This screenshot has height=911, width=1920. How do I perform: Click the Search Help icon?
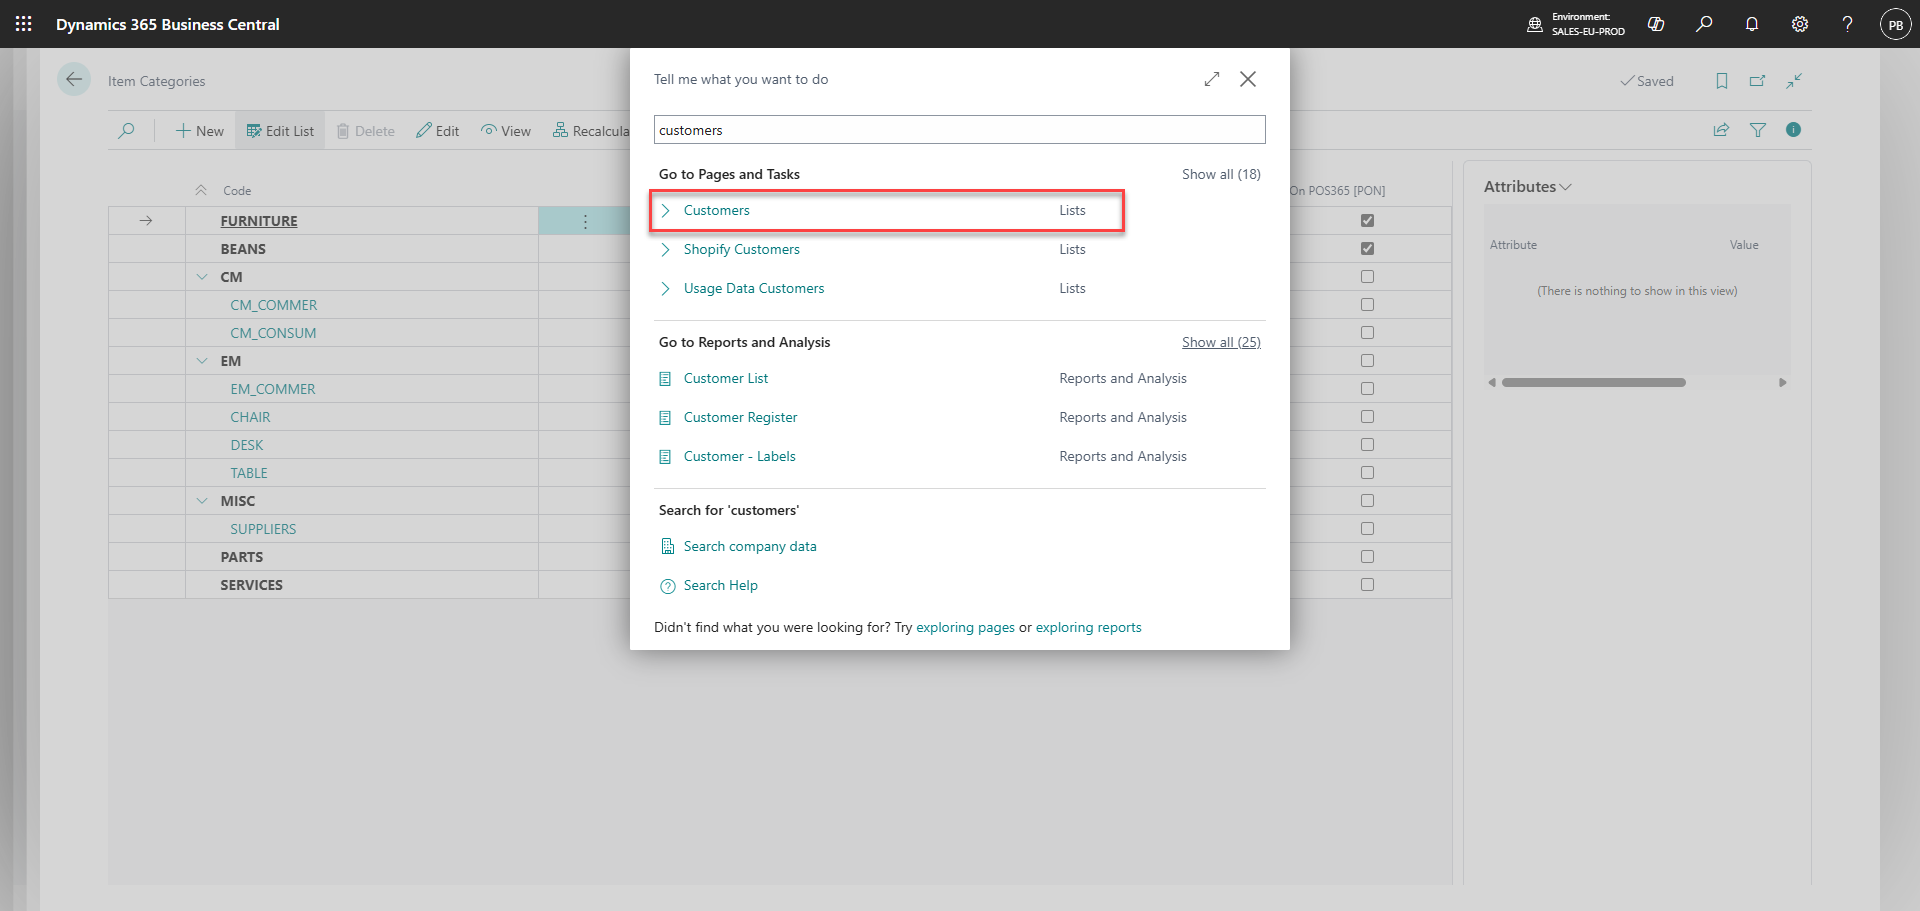(667, 586)
